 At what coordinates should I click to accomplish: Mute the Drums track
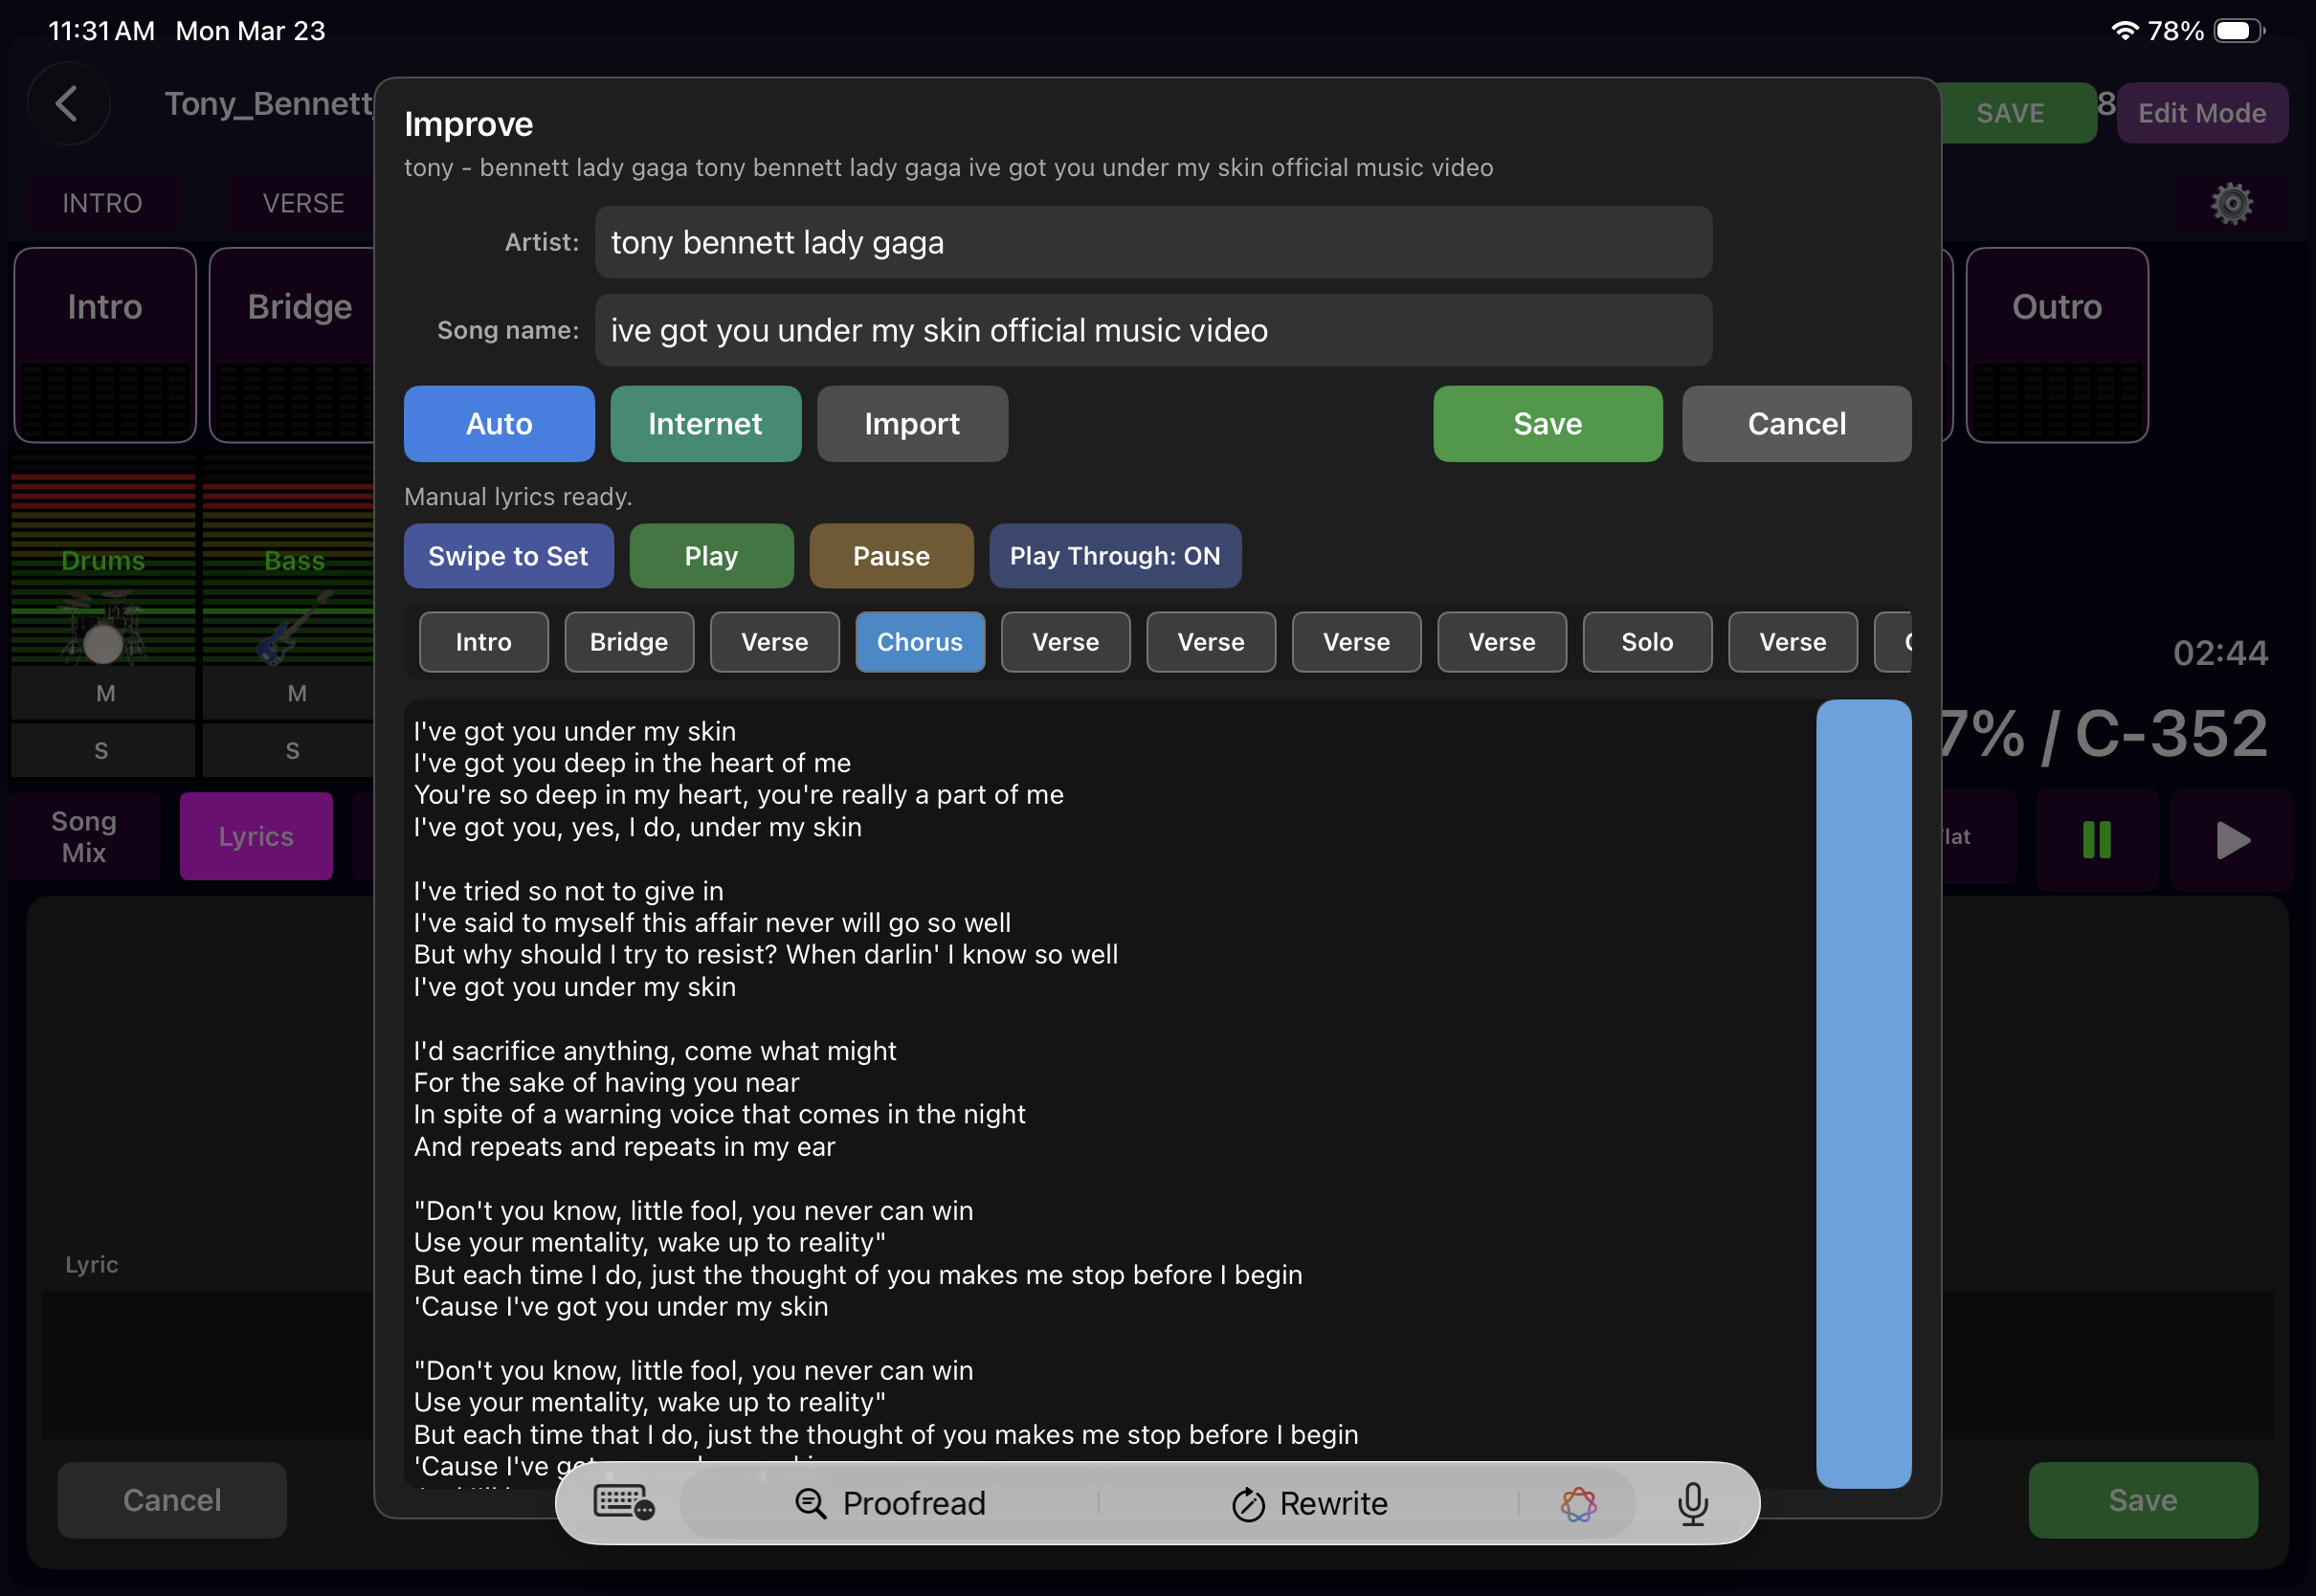[106, 692]
